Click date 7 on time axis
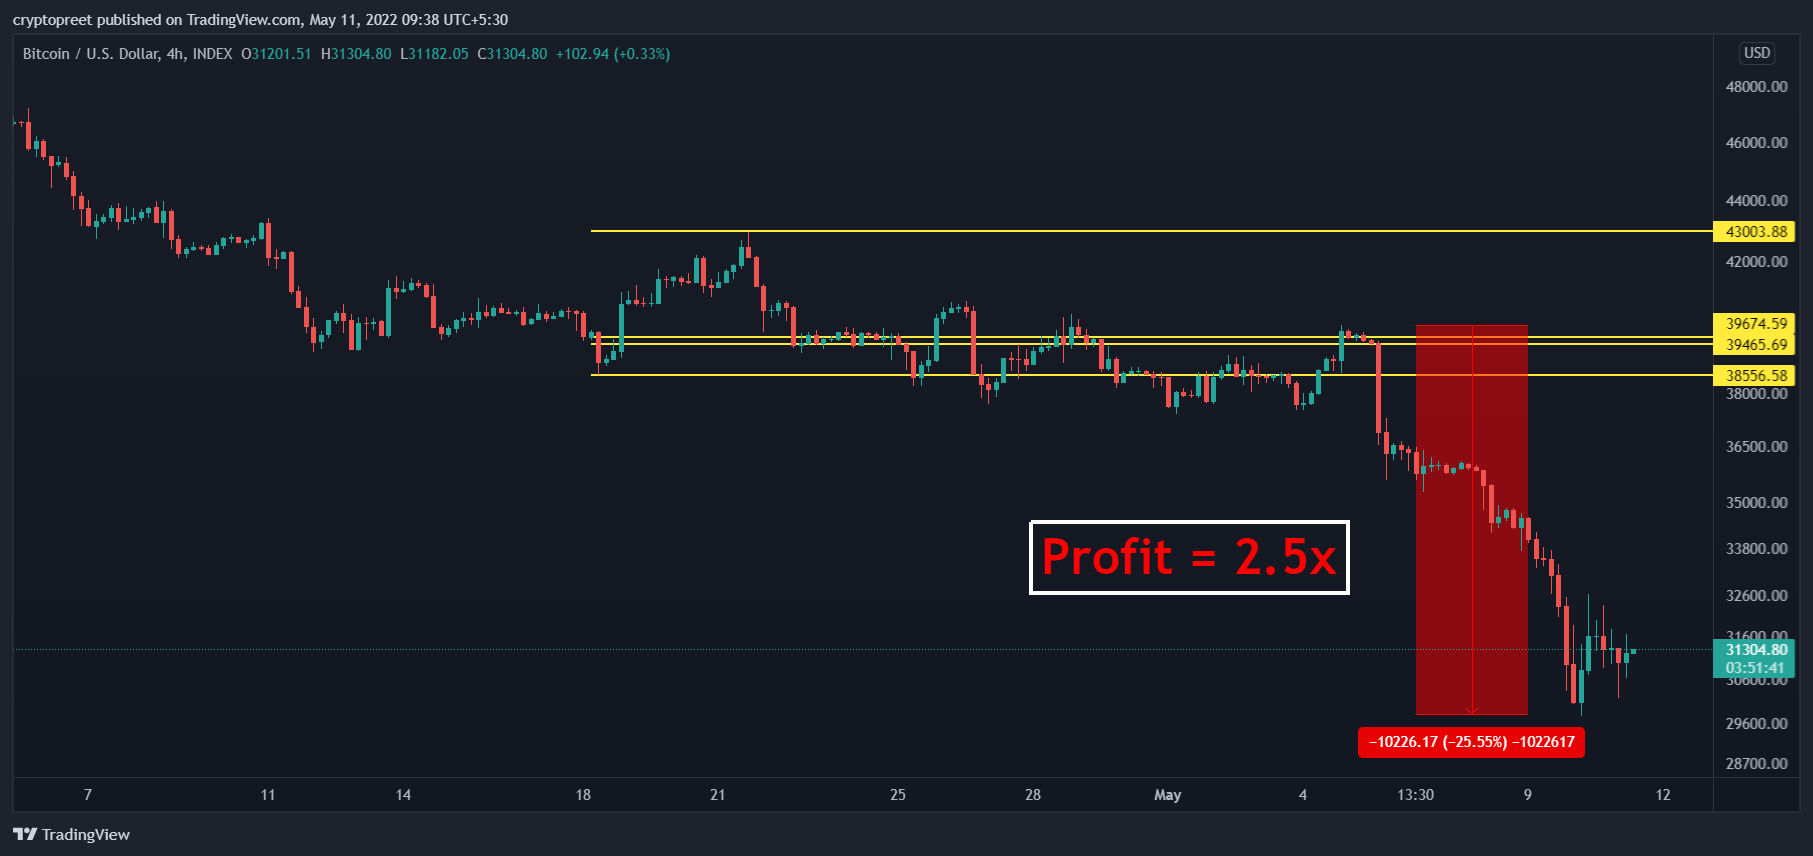The width and height of the screenshot is (1813, 856). (88, 795)
